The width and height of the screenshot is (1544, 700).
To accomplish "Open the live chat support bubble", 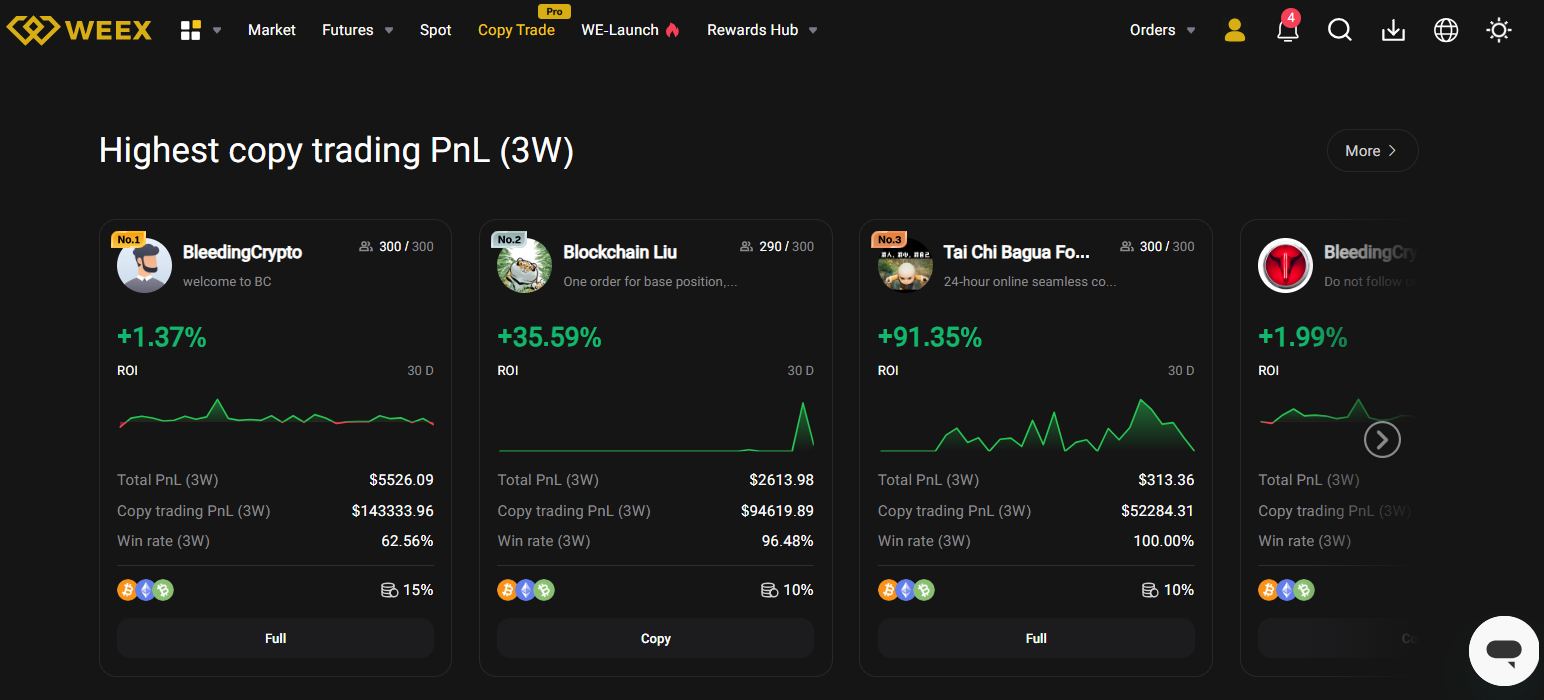I will (1504, 651).
